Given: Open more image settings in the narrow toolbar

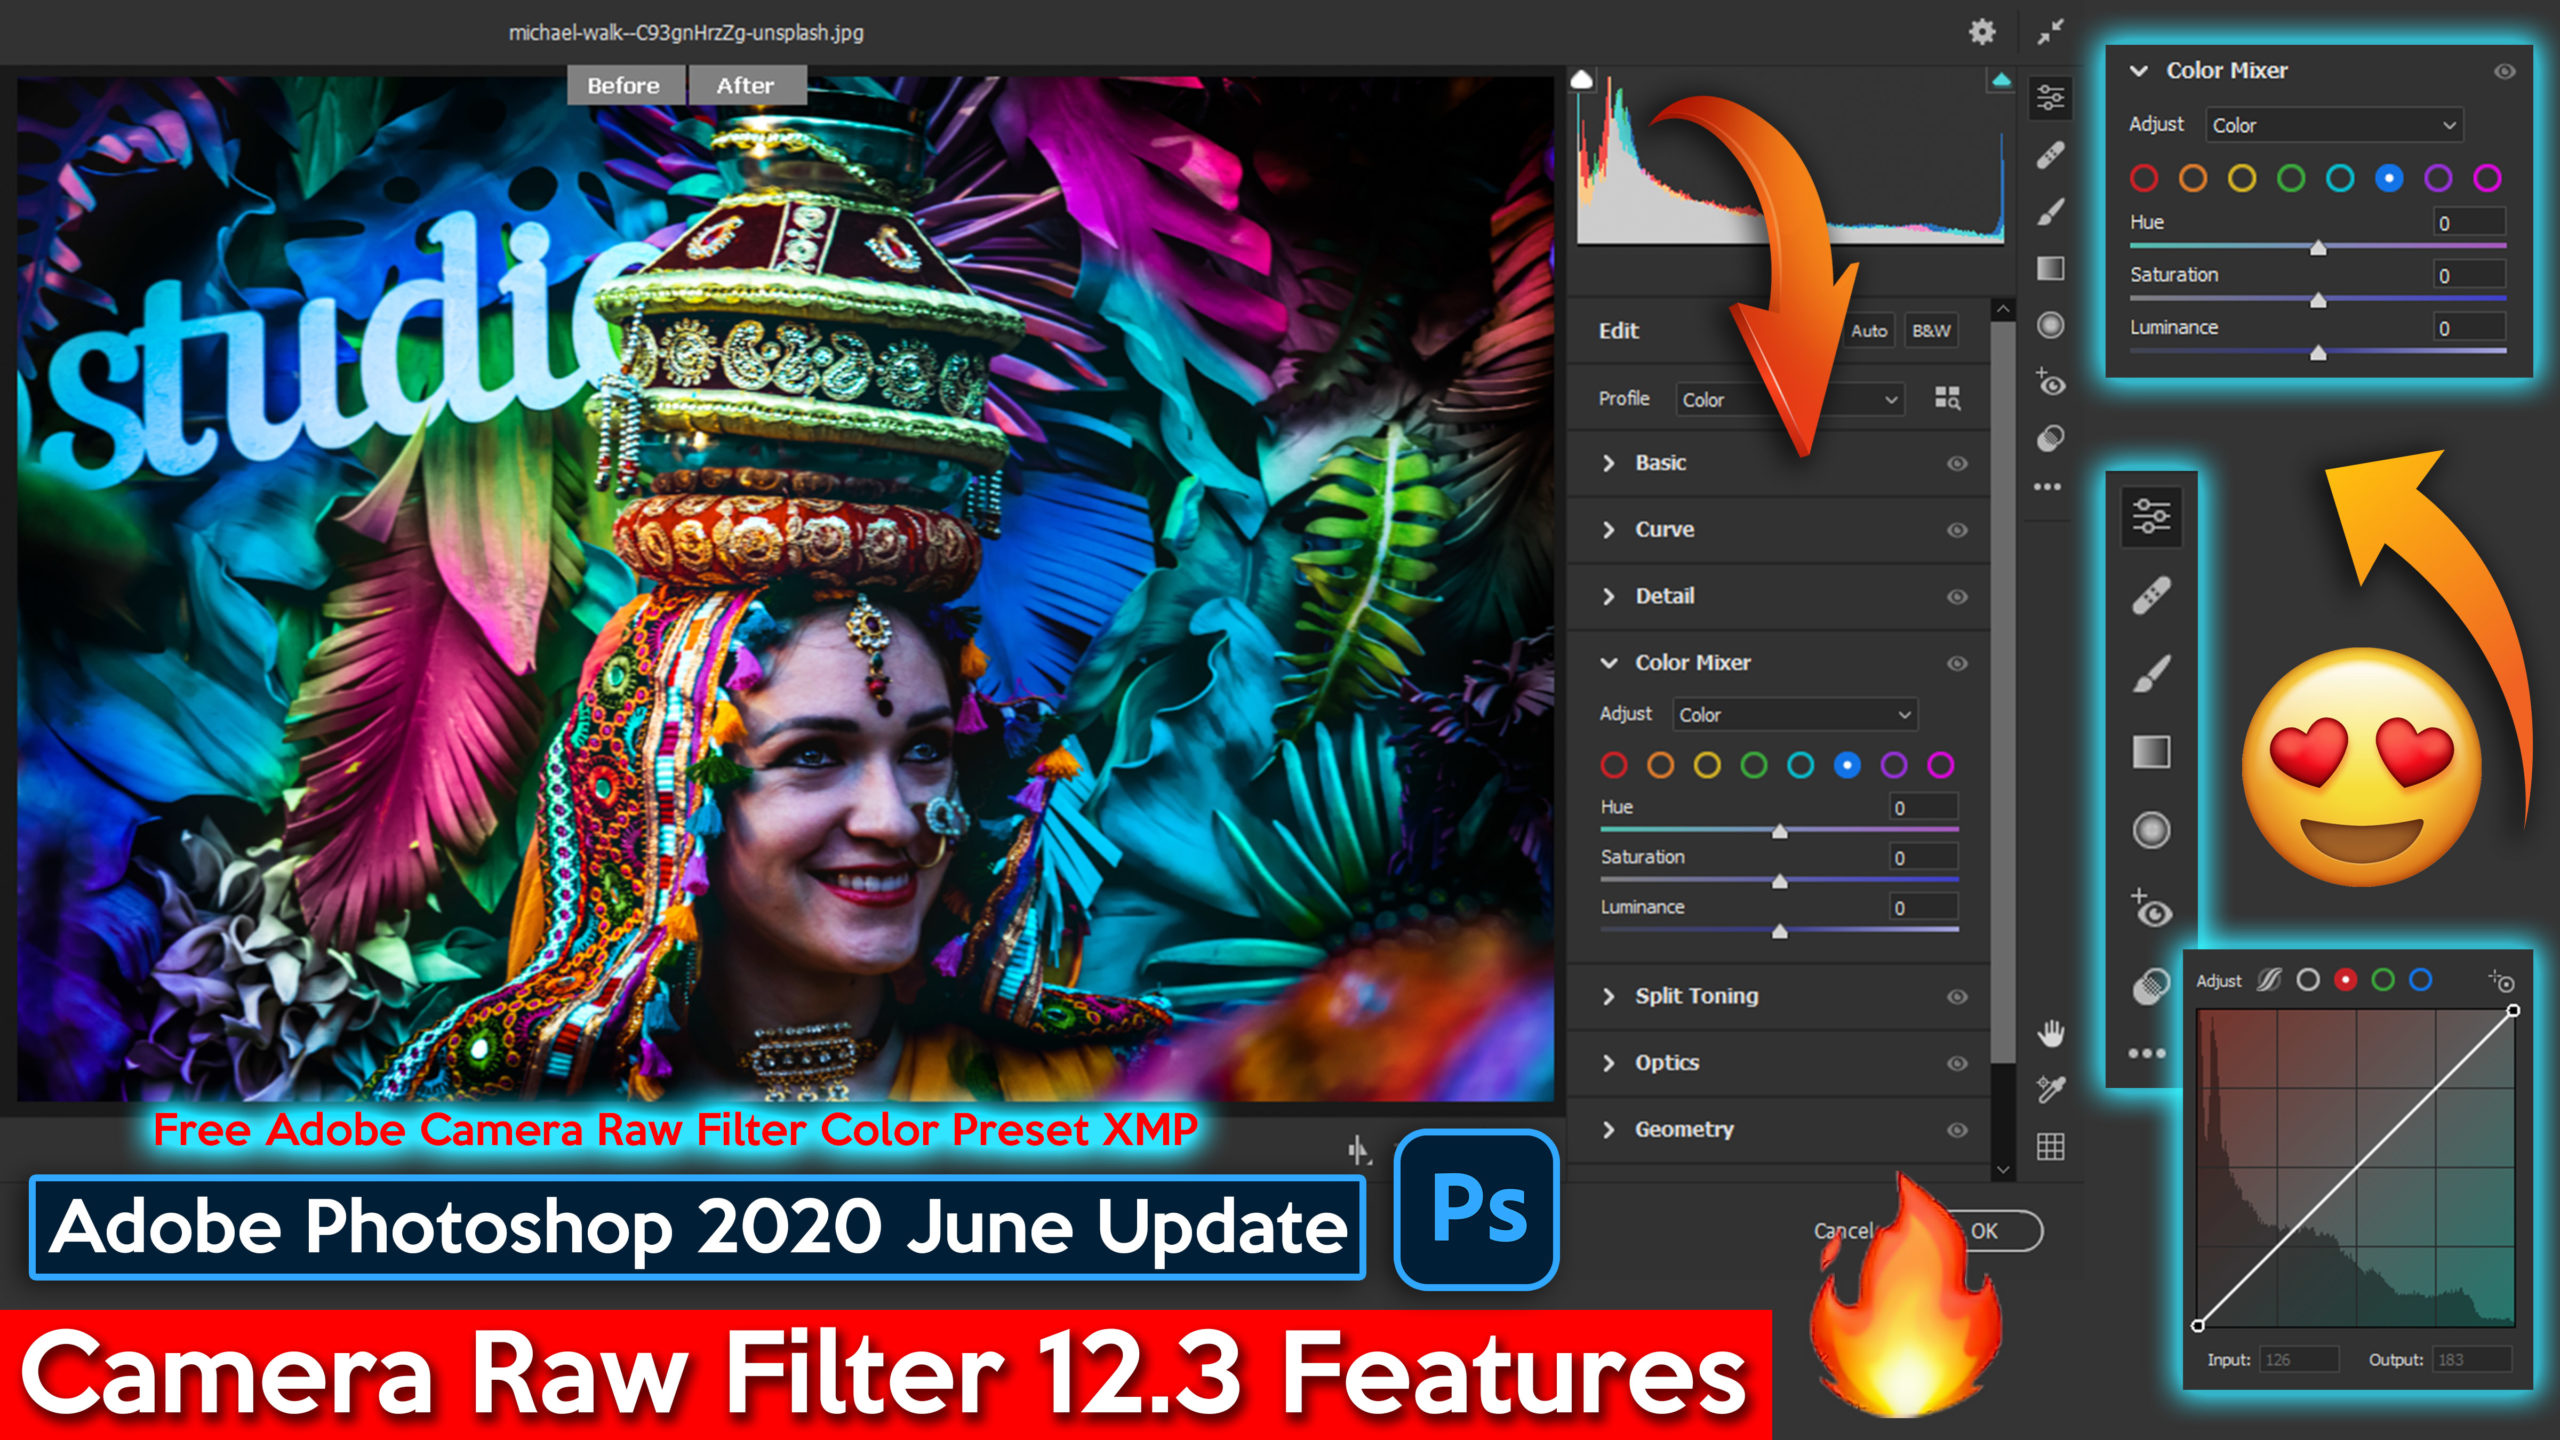Looking at the screenshot, I should pyautogui.click(x=2048, y=487).
